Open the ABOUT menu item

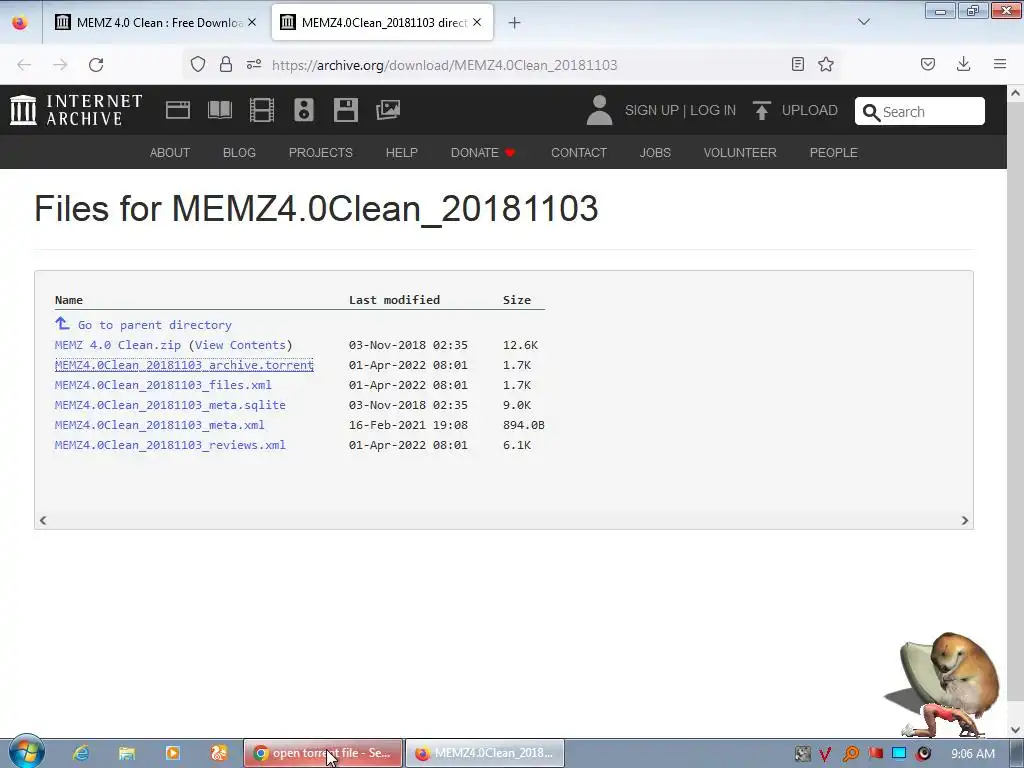(170, 152)
